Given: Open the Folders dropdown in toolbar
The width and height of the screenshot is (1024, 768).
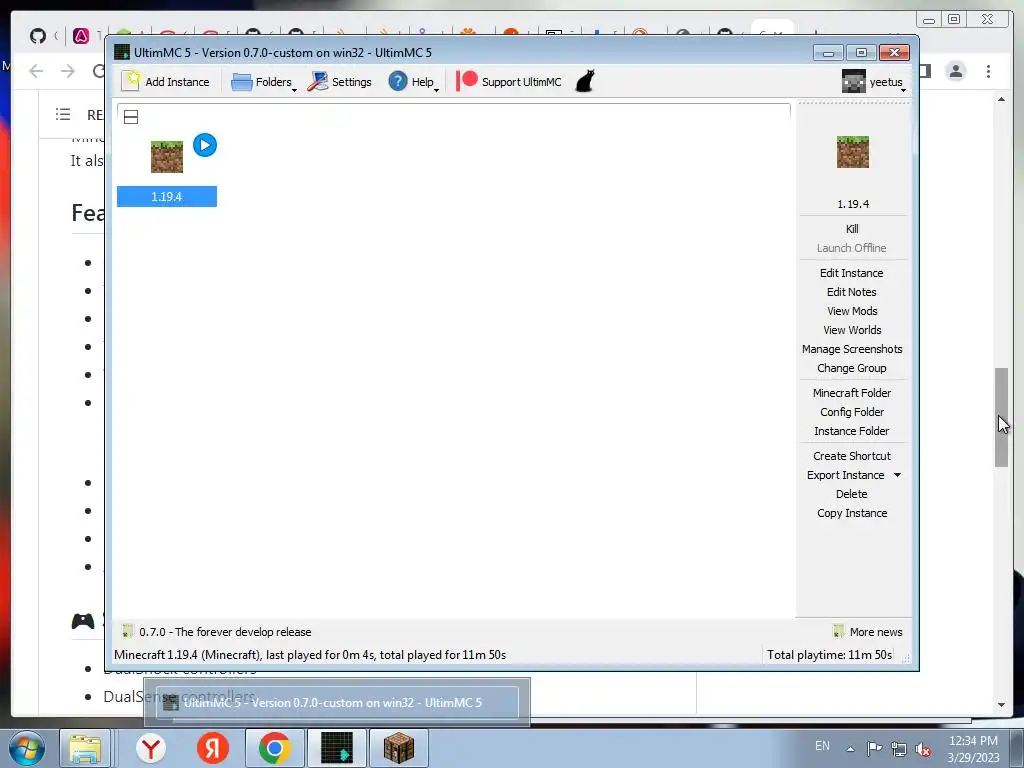Looking at the screenshot, I should [x=264, y=82].
